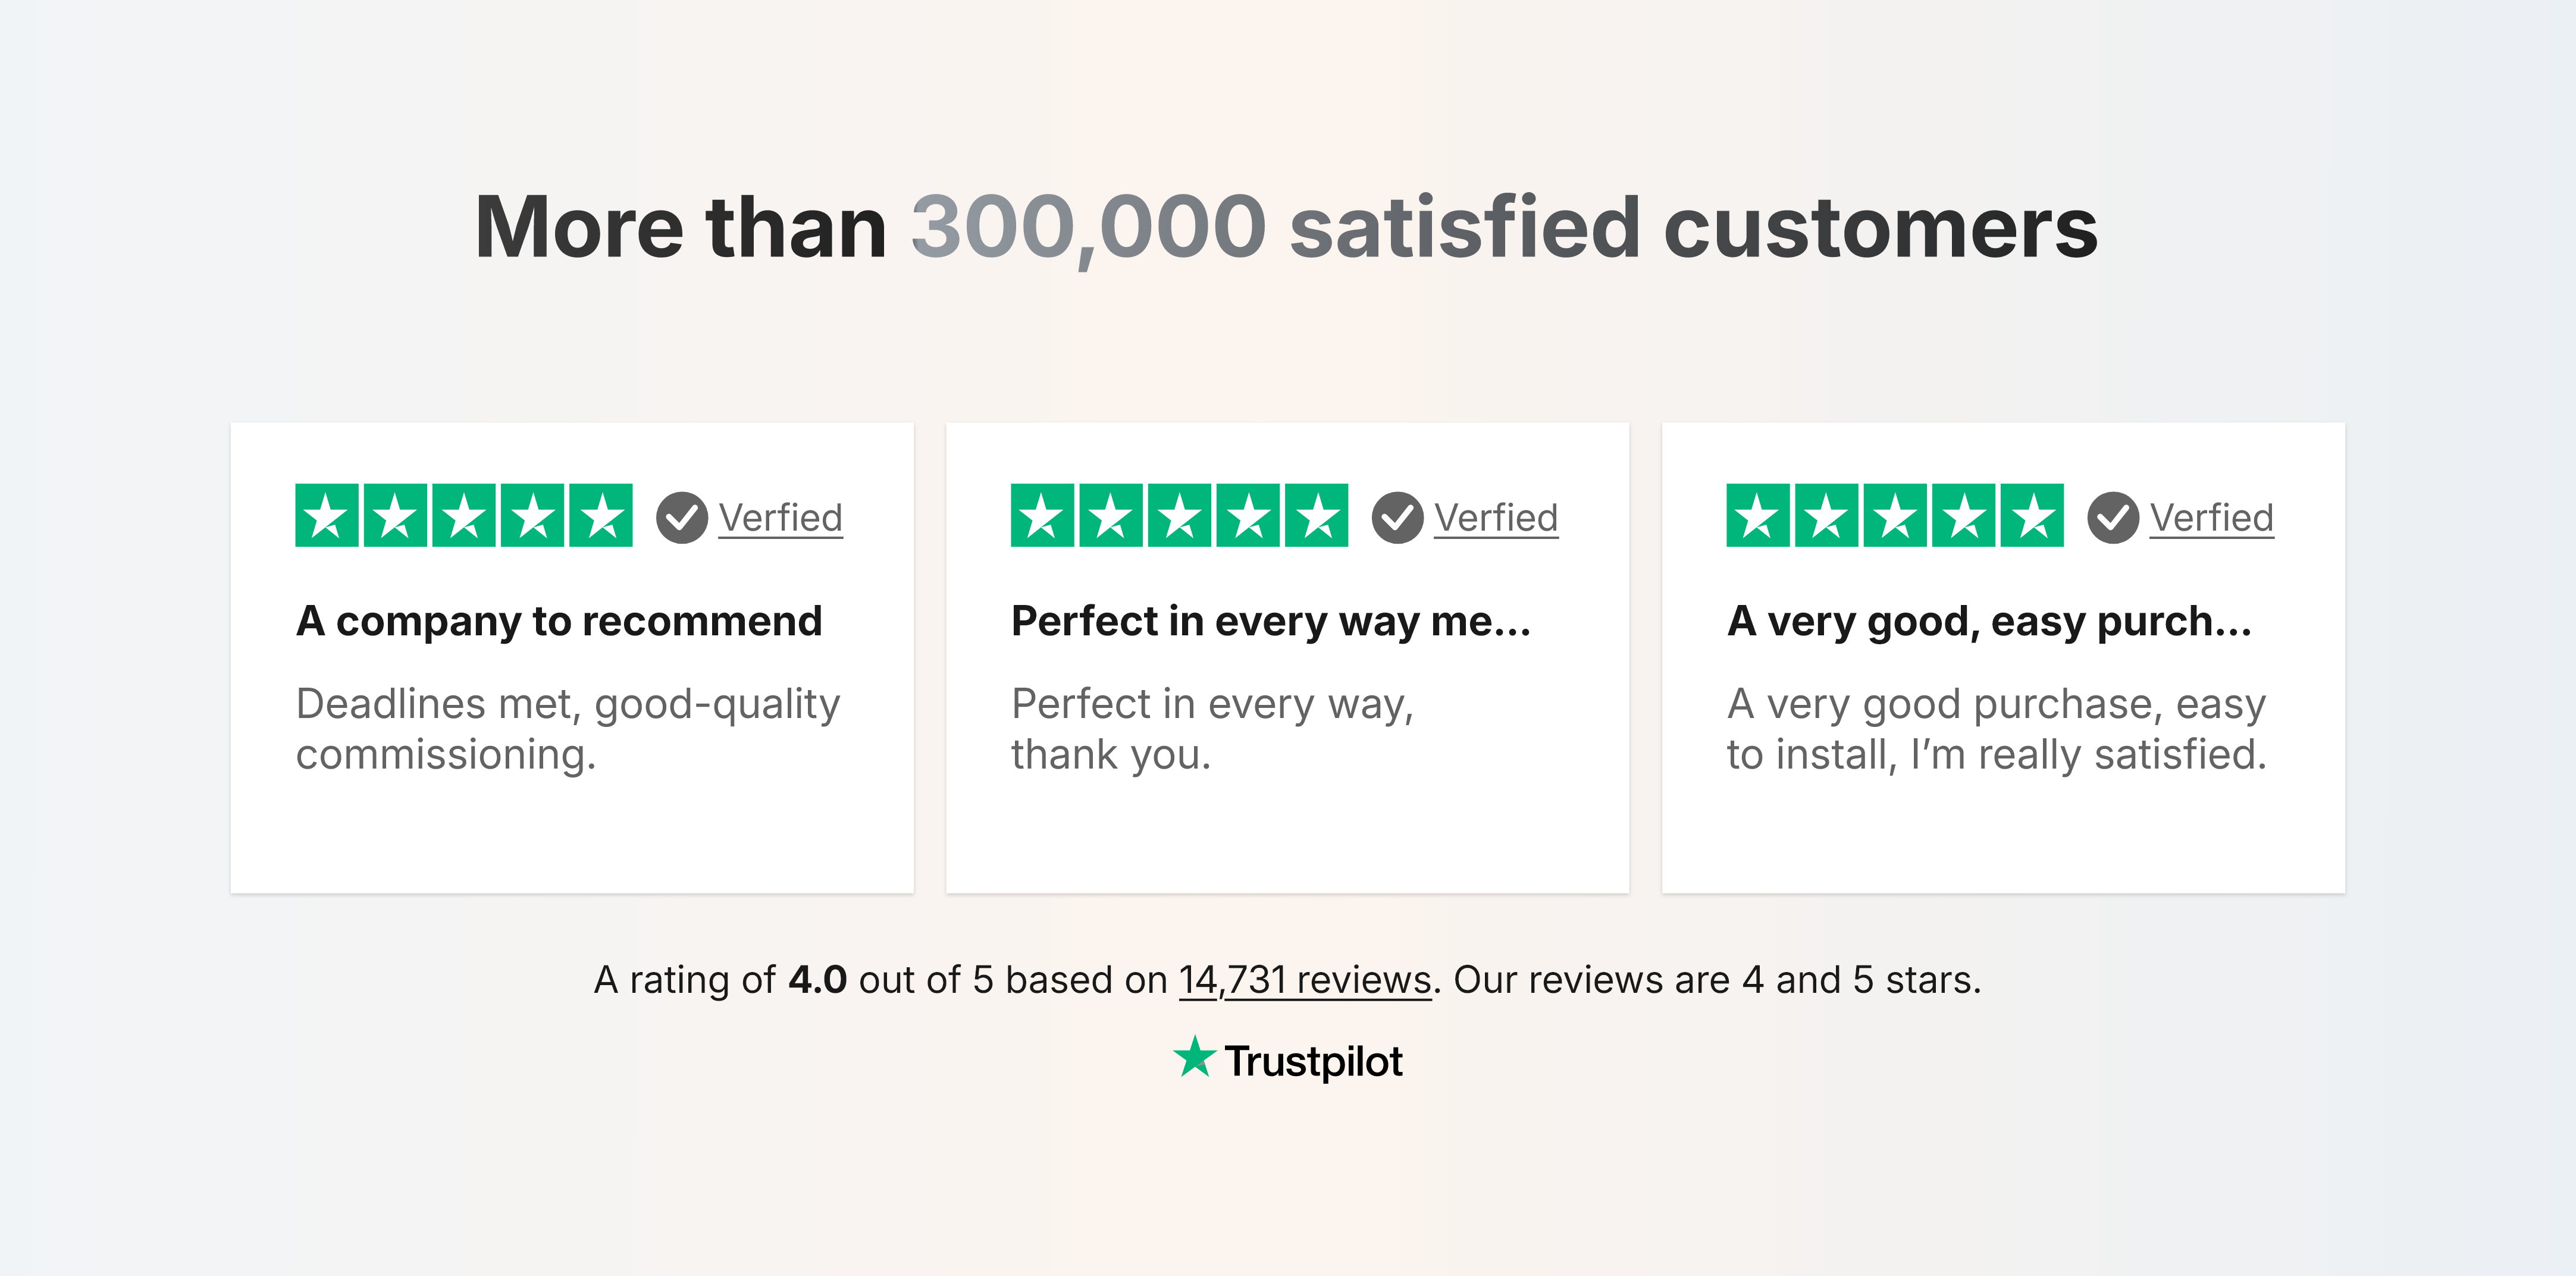Select the "A very good, easy purch..." title
This screenshot has height=1276, width=2576.
click(x=1989, y=621)
